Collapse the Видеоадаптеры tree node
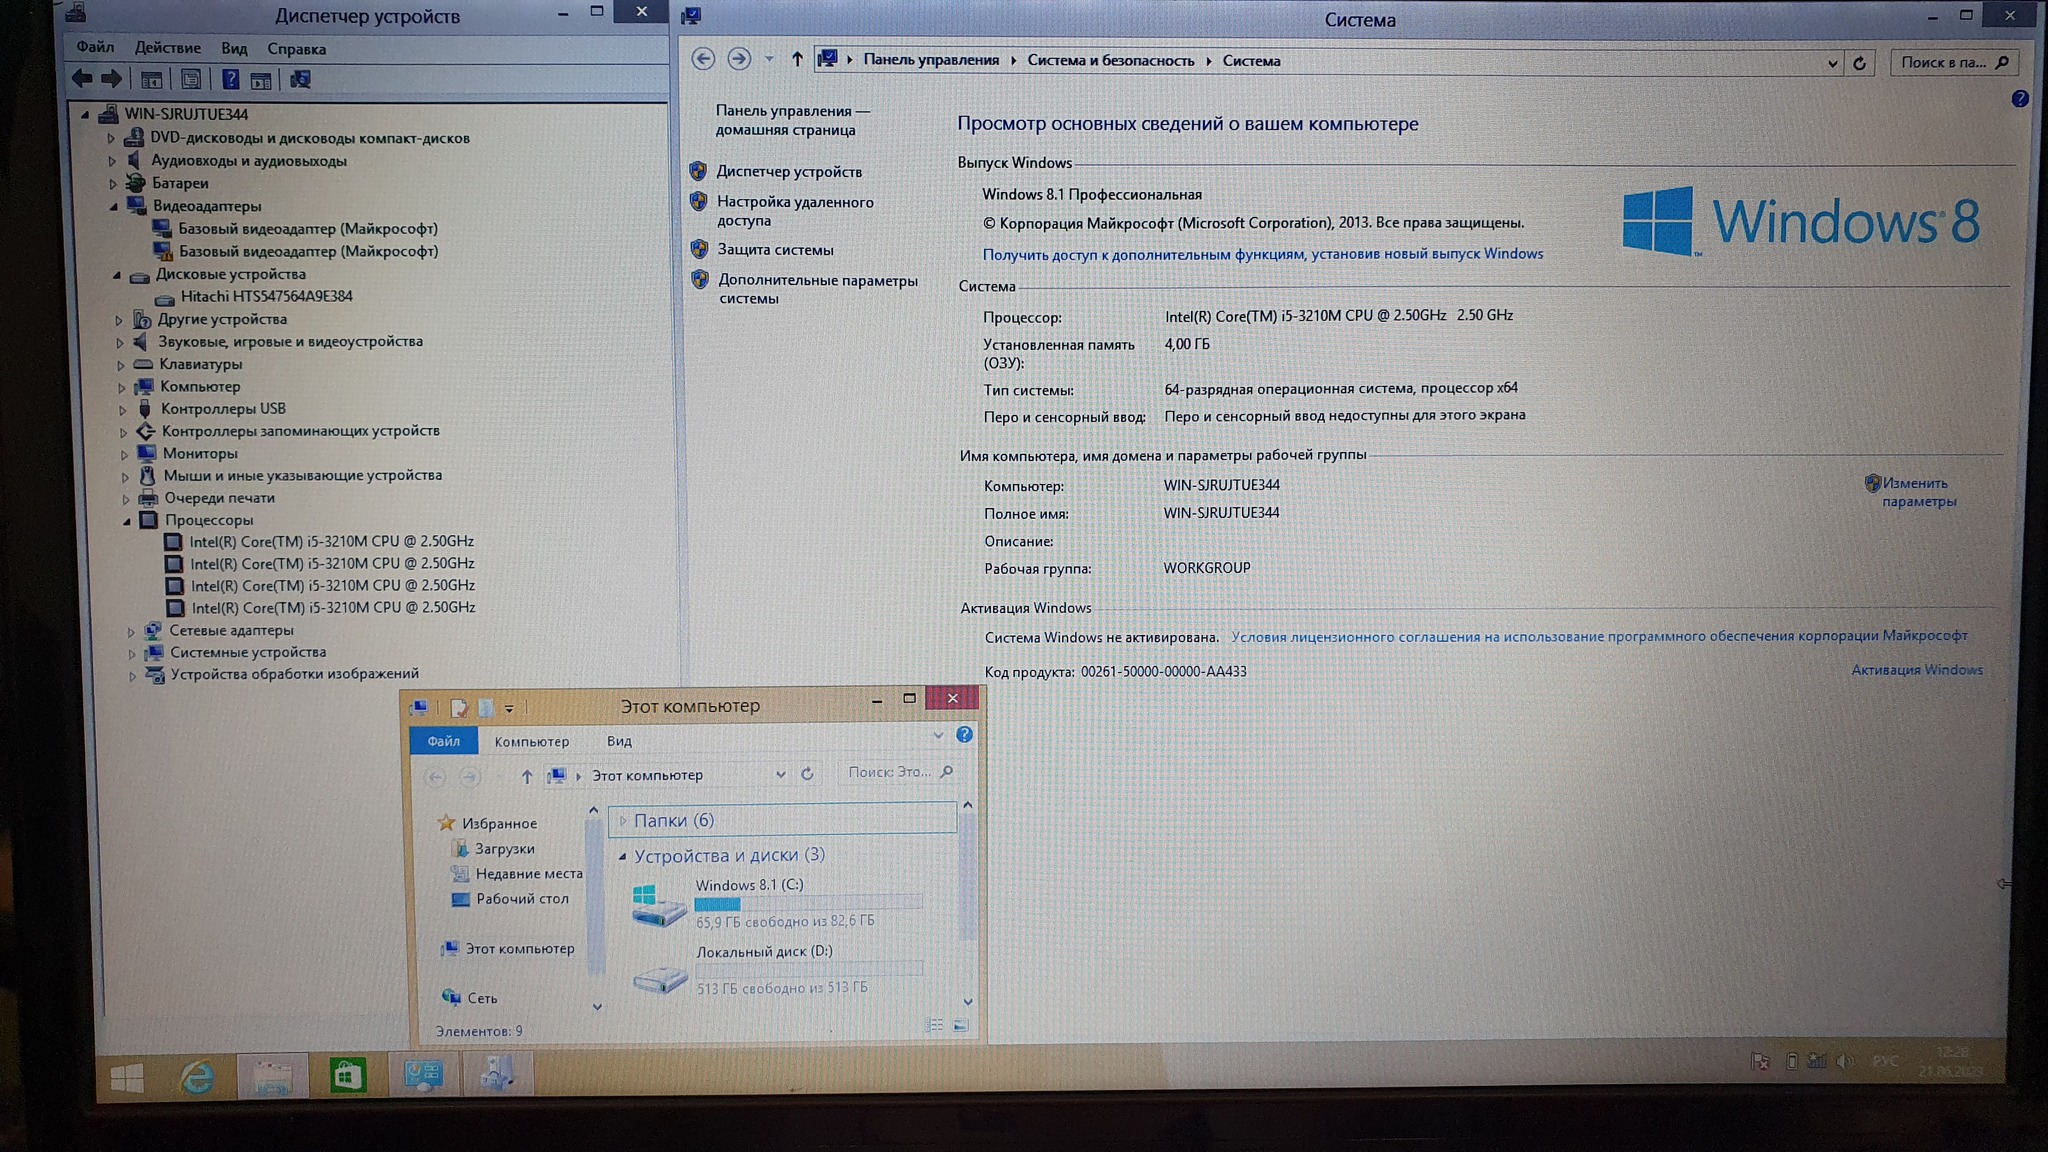The width and height of the screenshot is (2048, 1152). click(114, 206)
